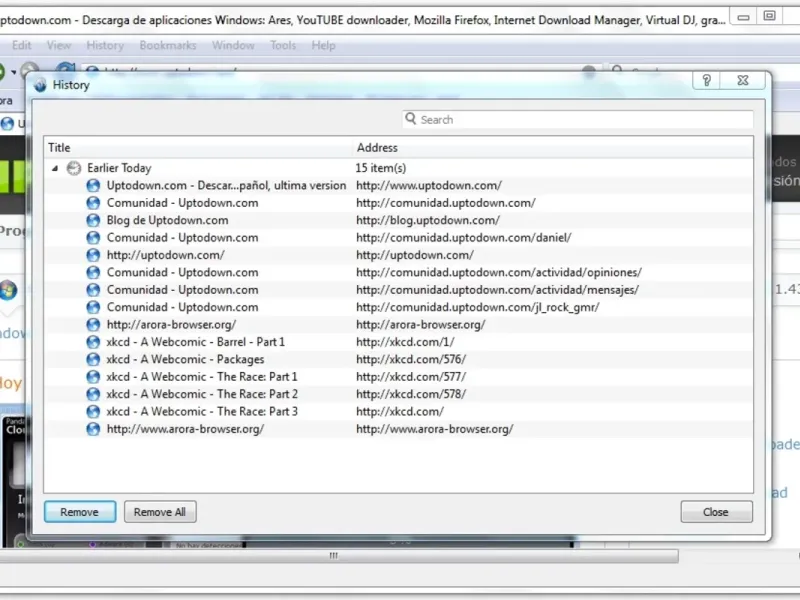Screen dimensions: 800x600
Task: Select 'xkcd - A Webcomic - The Race: Part 1'
Action: 202,377
